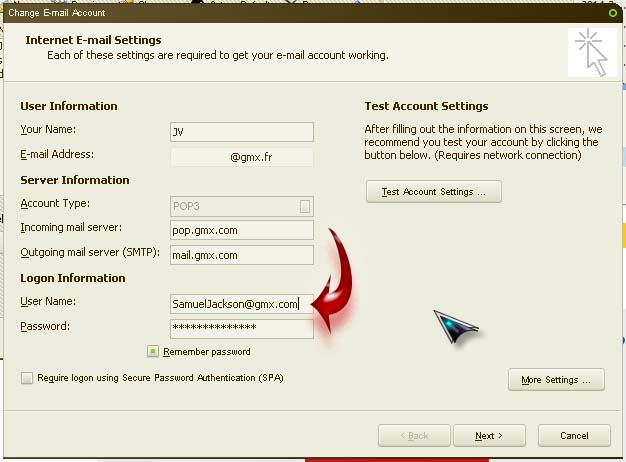This screenshot has height=462, width=626.
Task: Click the Internet E-mail Settings heading
Action: [x=93, y=41]
